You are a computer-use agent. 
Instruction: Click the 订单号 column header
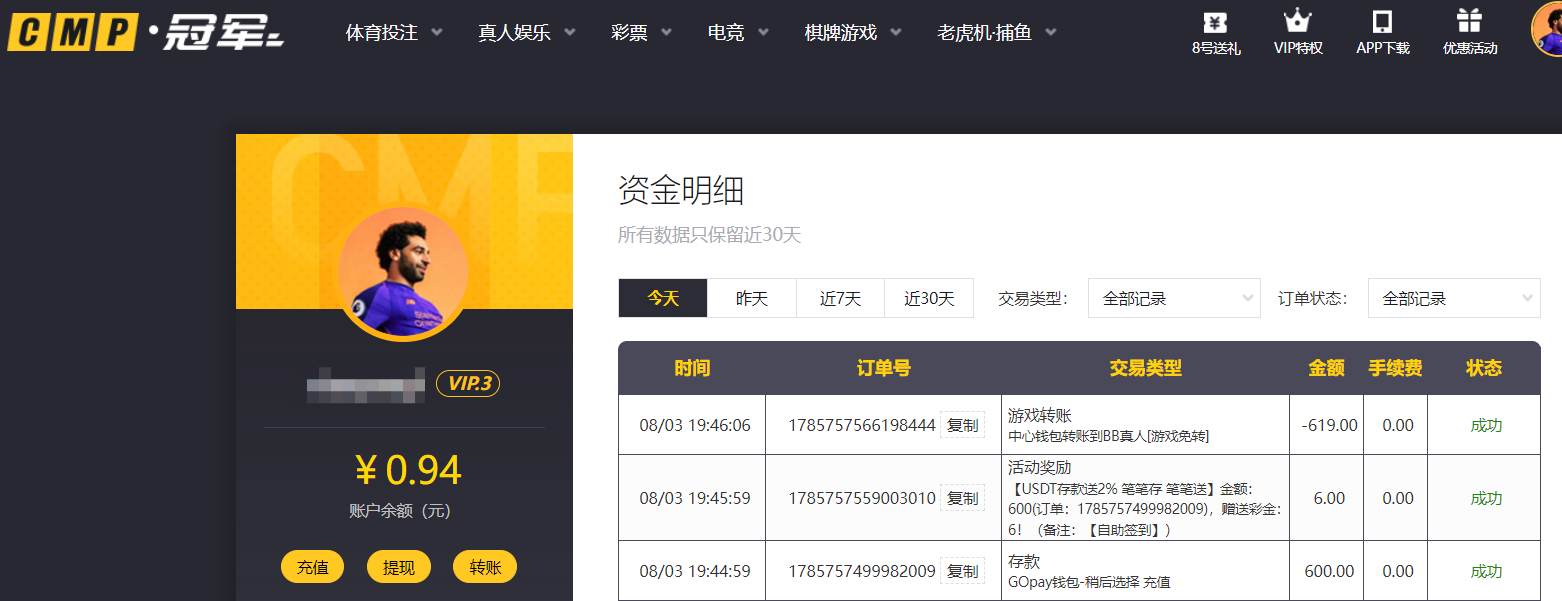884,368
